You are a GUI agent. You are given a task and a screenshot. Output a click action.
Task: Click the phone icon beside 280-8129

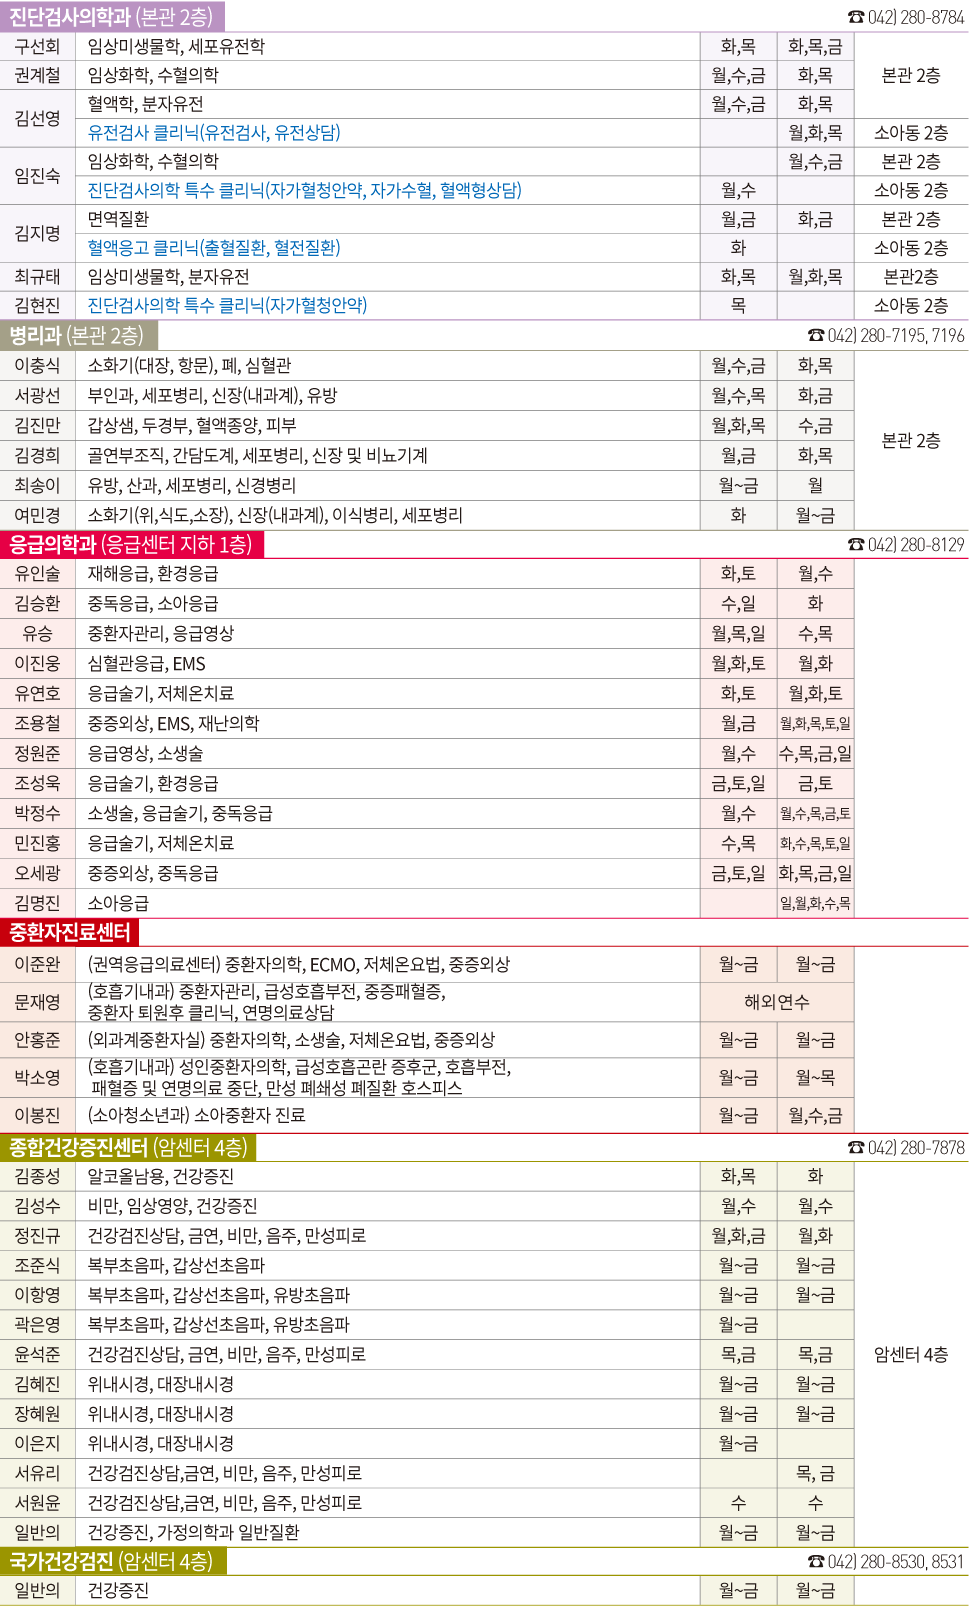point(856,545)
